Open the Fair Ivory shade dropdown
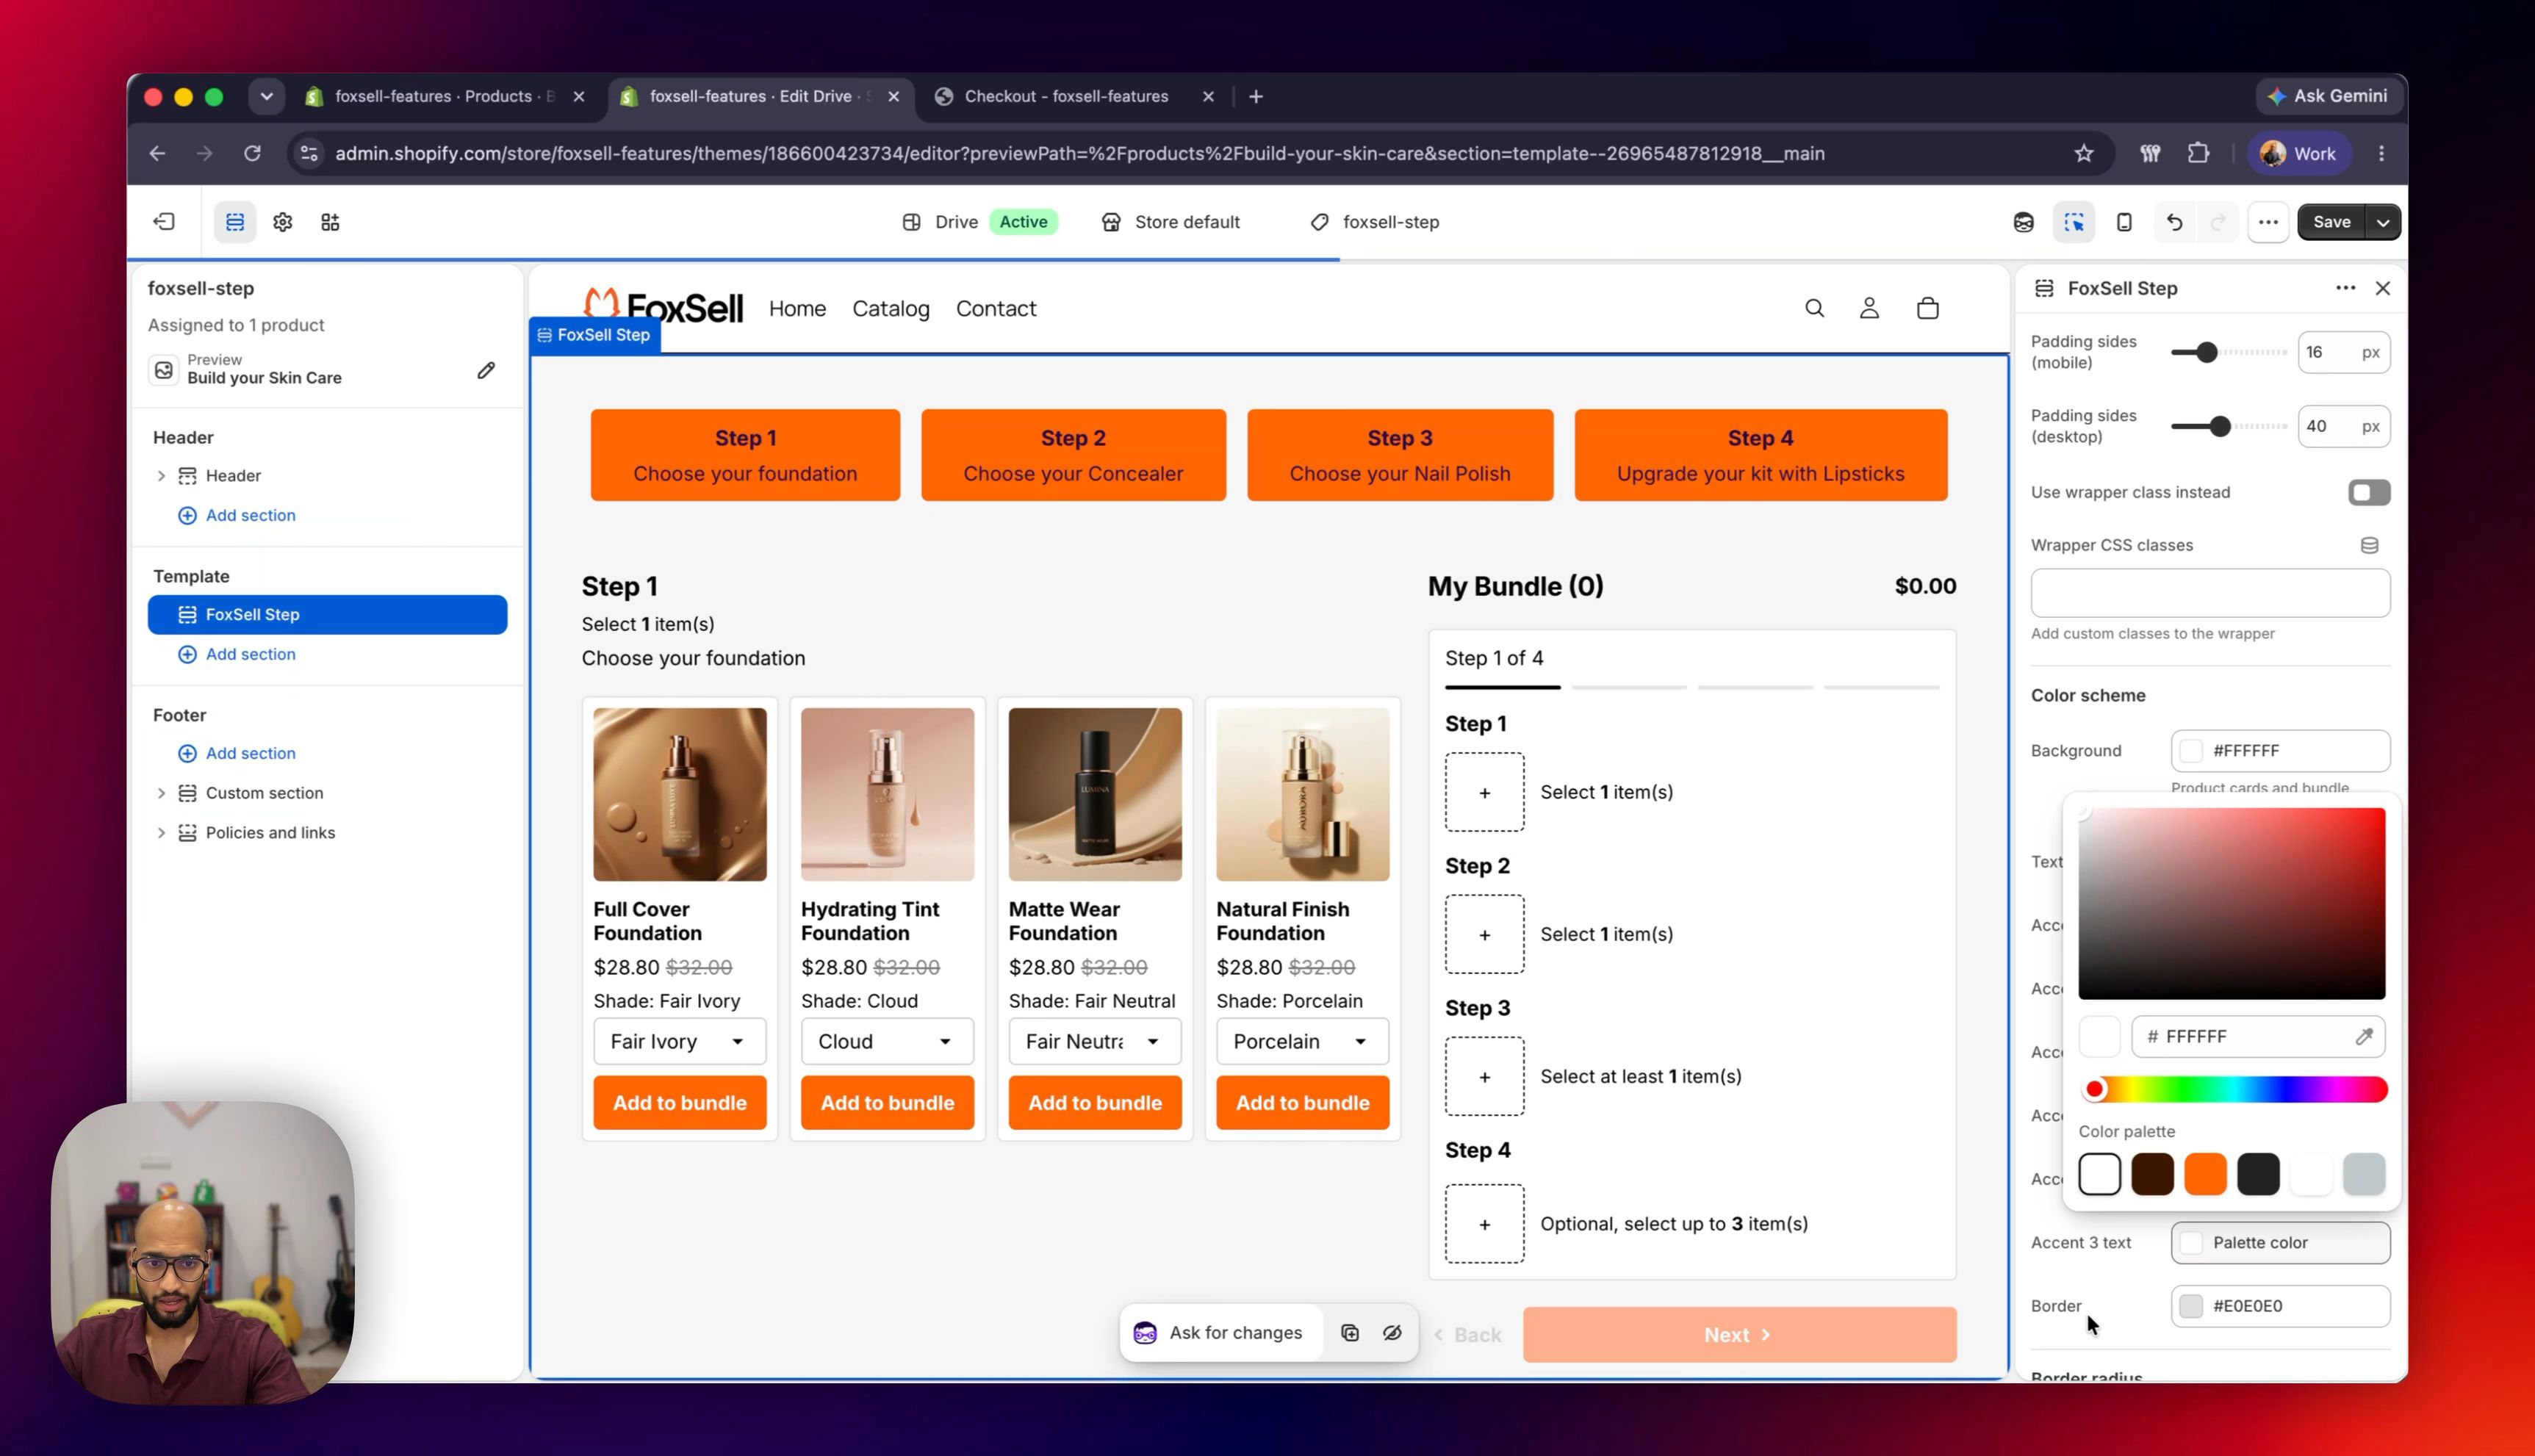The image size is (2535, 1456). 680,1041
